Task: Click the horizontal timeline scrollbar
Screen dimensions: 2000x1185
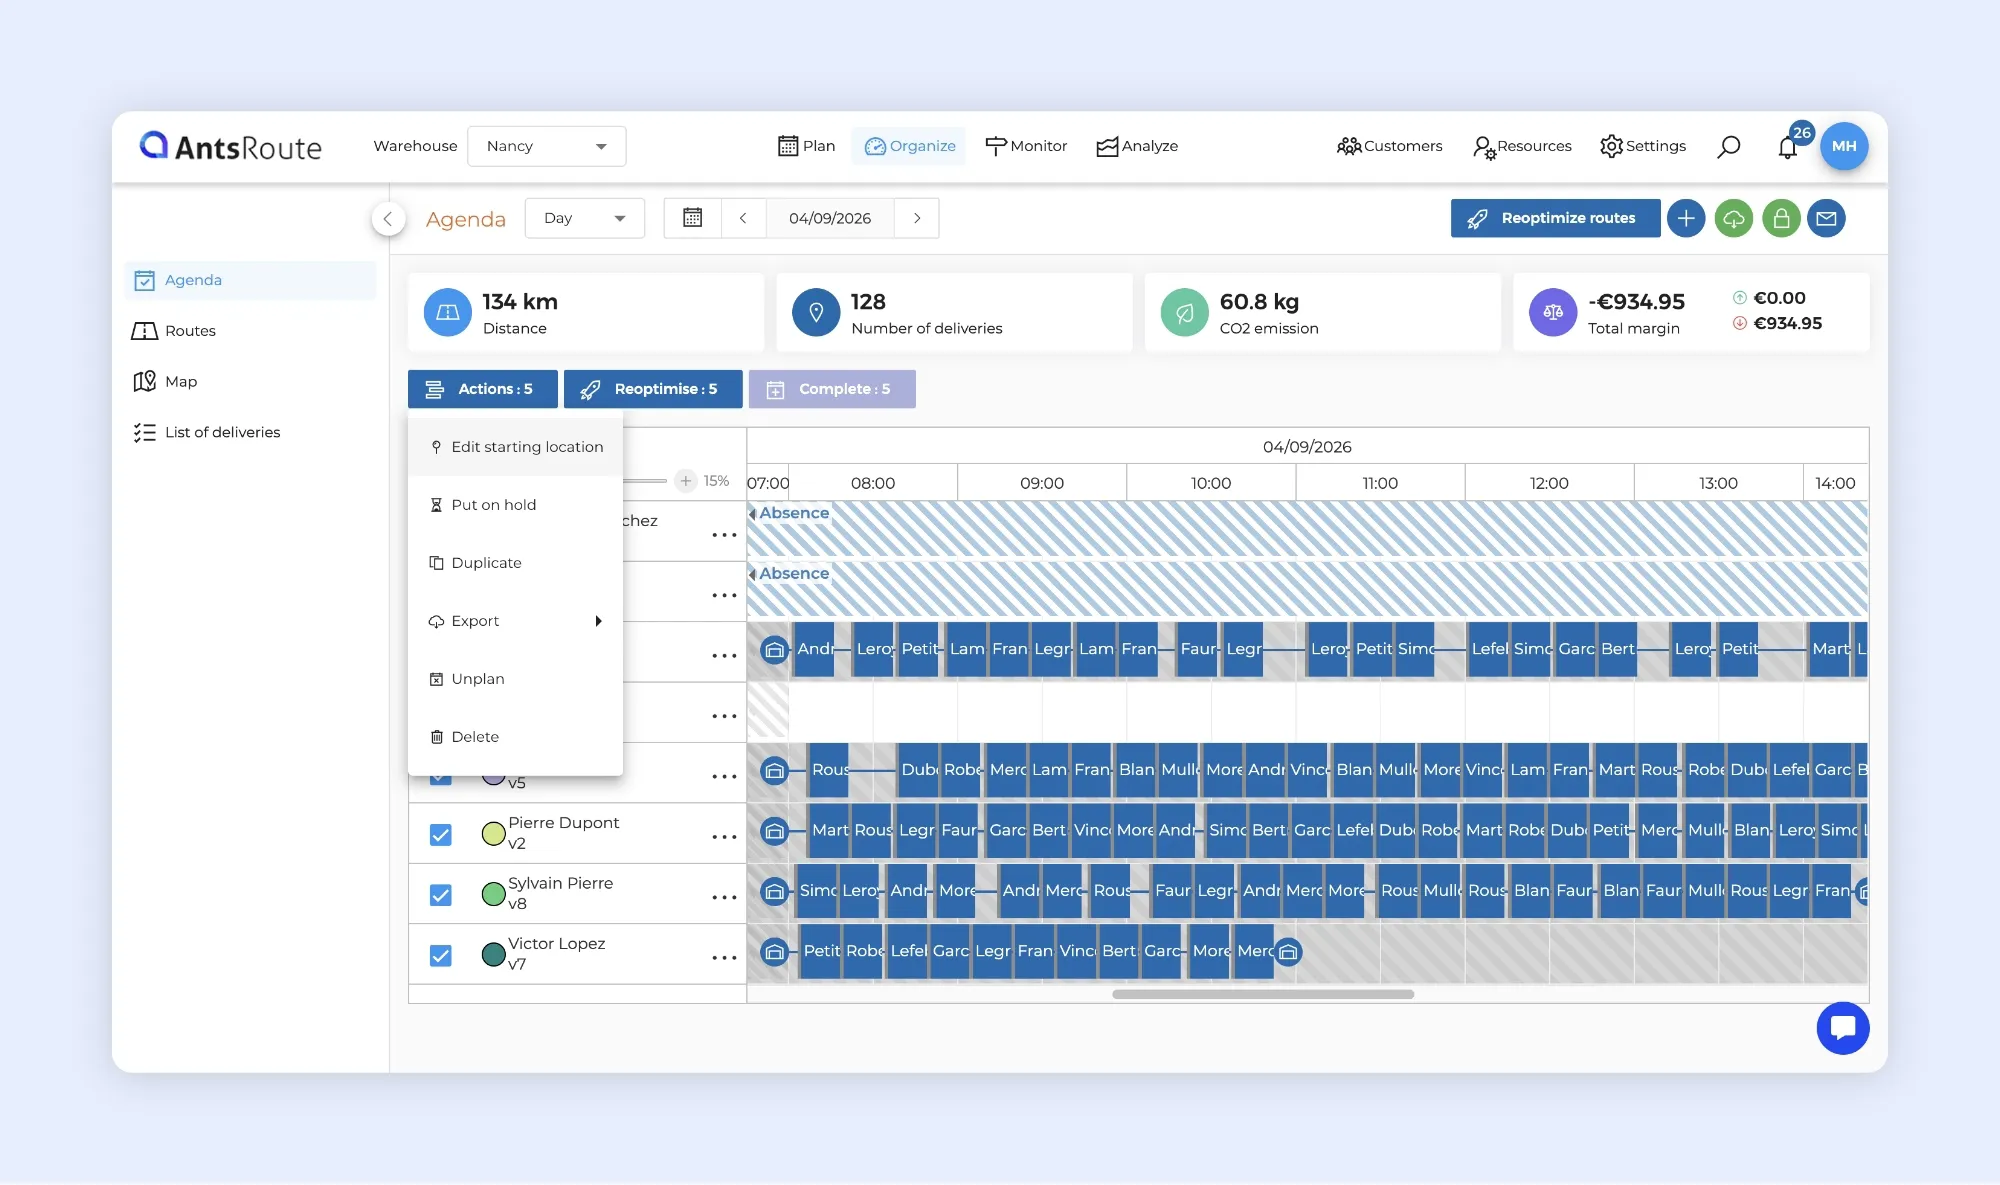Action: tap(1263, 994)
